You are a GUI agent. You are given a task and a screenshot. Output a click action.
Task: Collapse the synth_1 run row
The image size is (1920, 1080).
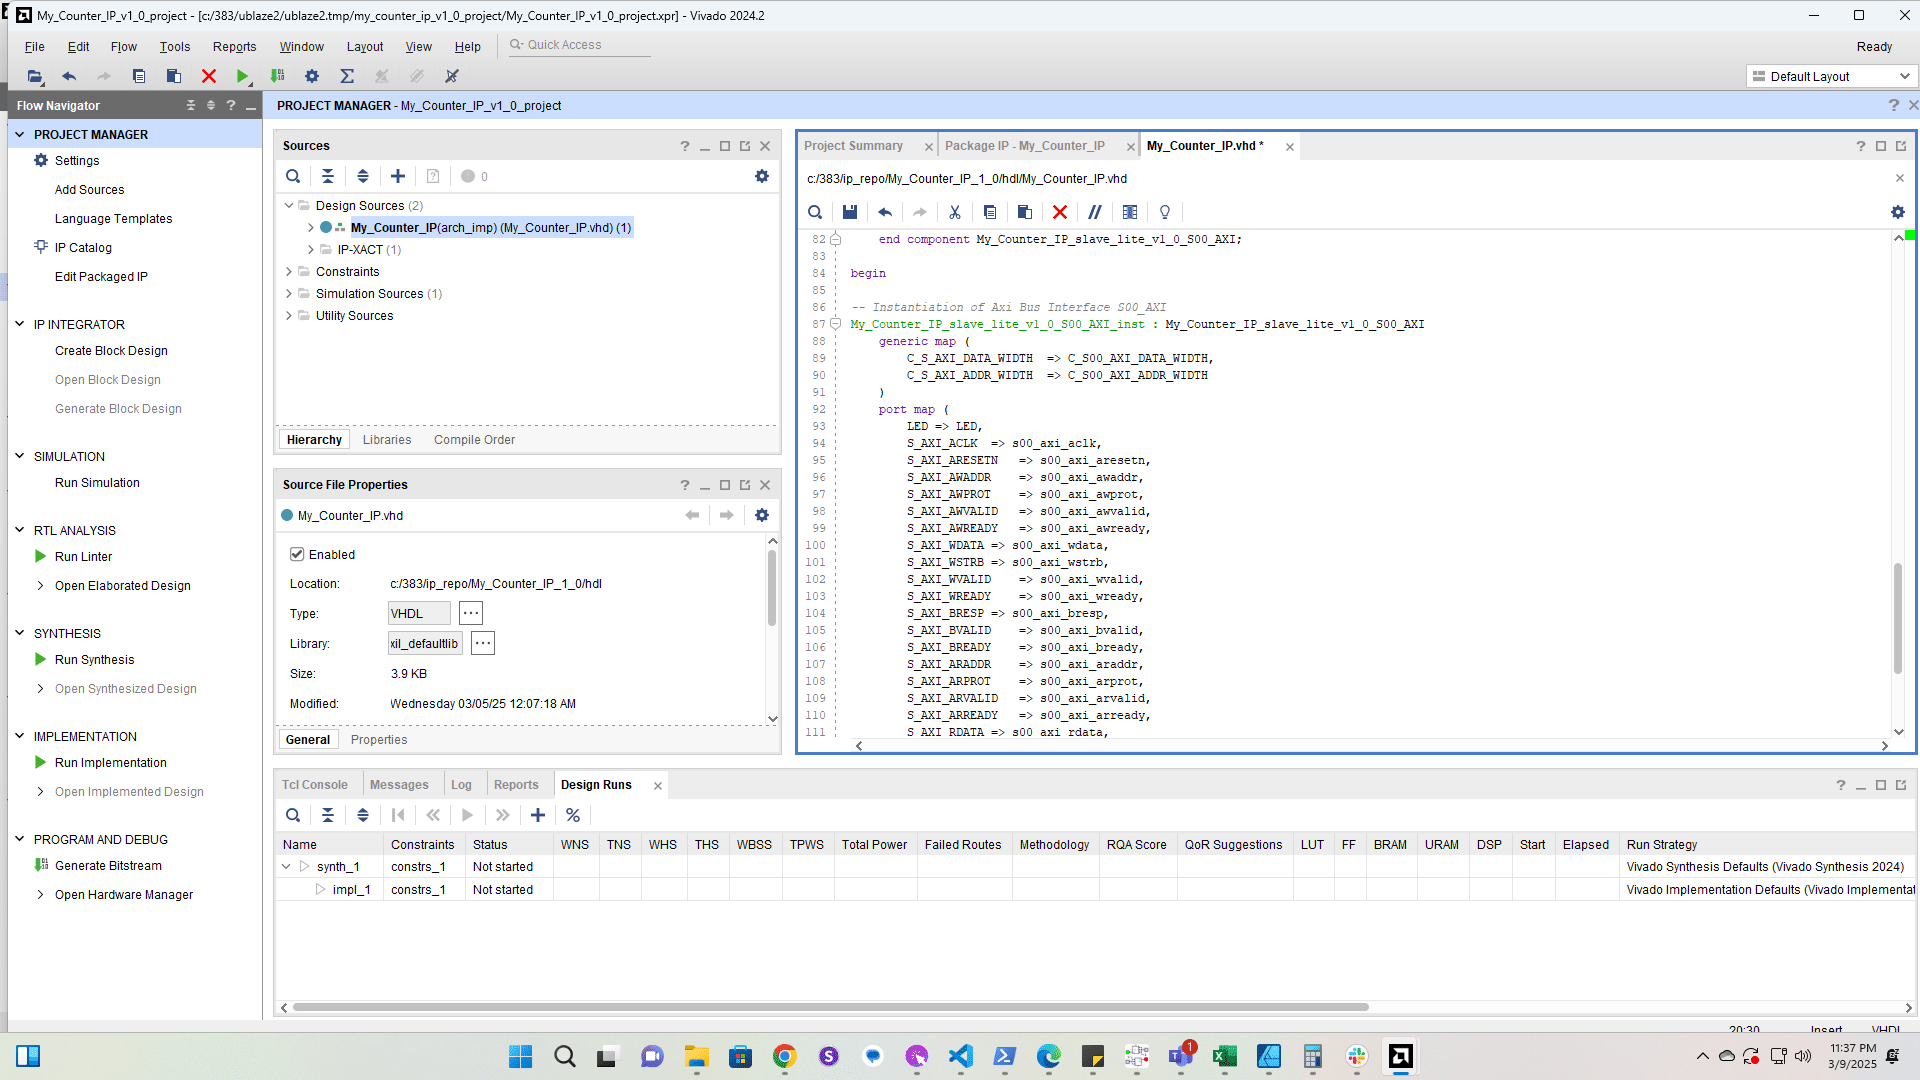286,867
